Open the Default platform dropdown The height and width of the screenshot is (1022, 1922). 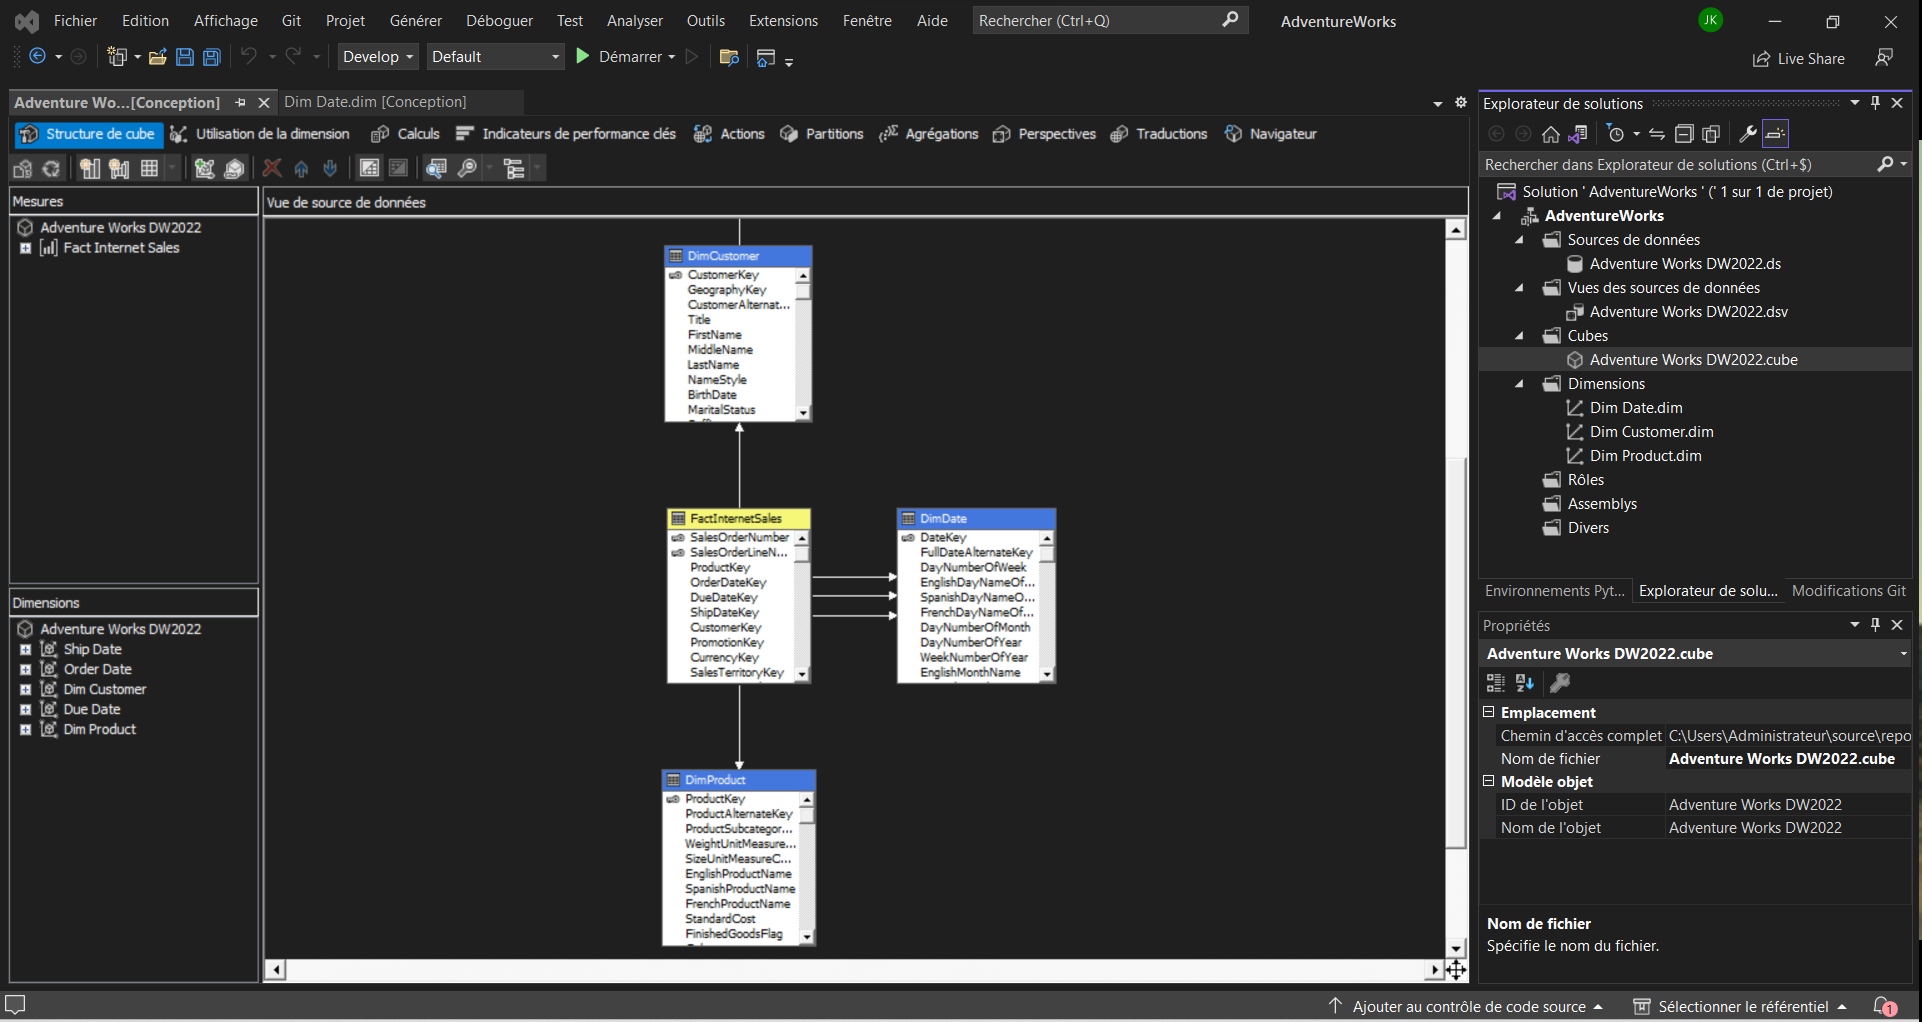click(496, 57)
